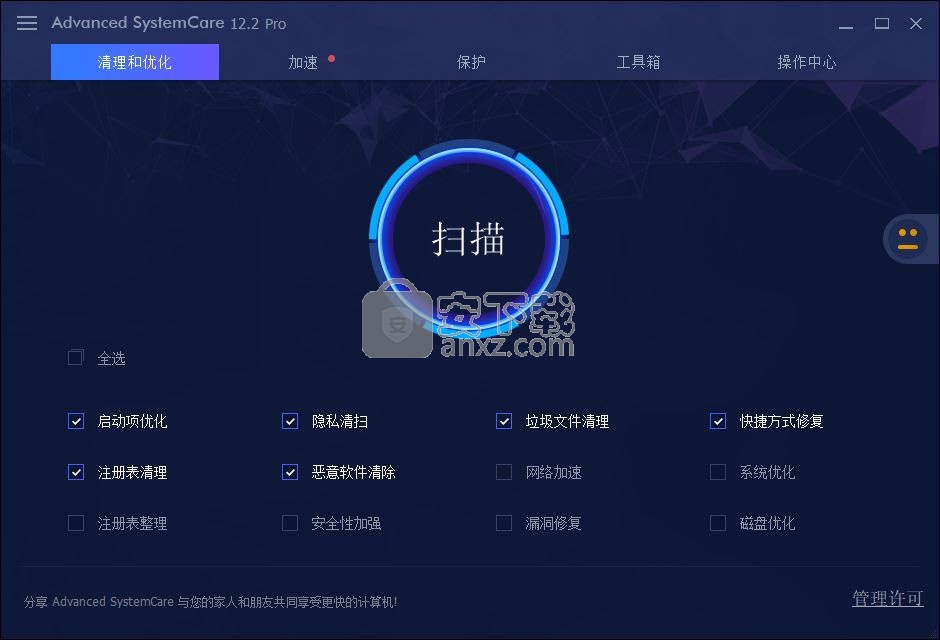This screenshot has width=940, height=640.
Task: Enable the 漏洞修复 checkbox
Action: (504, 523)
